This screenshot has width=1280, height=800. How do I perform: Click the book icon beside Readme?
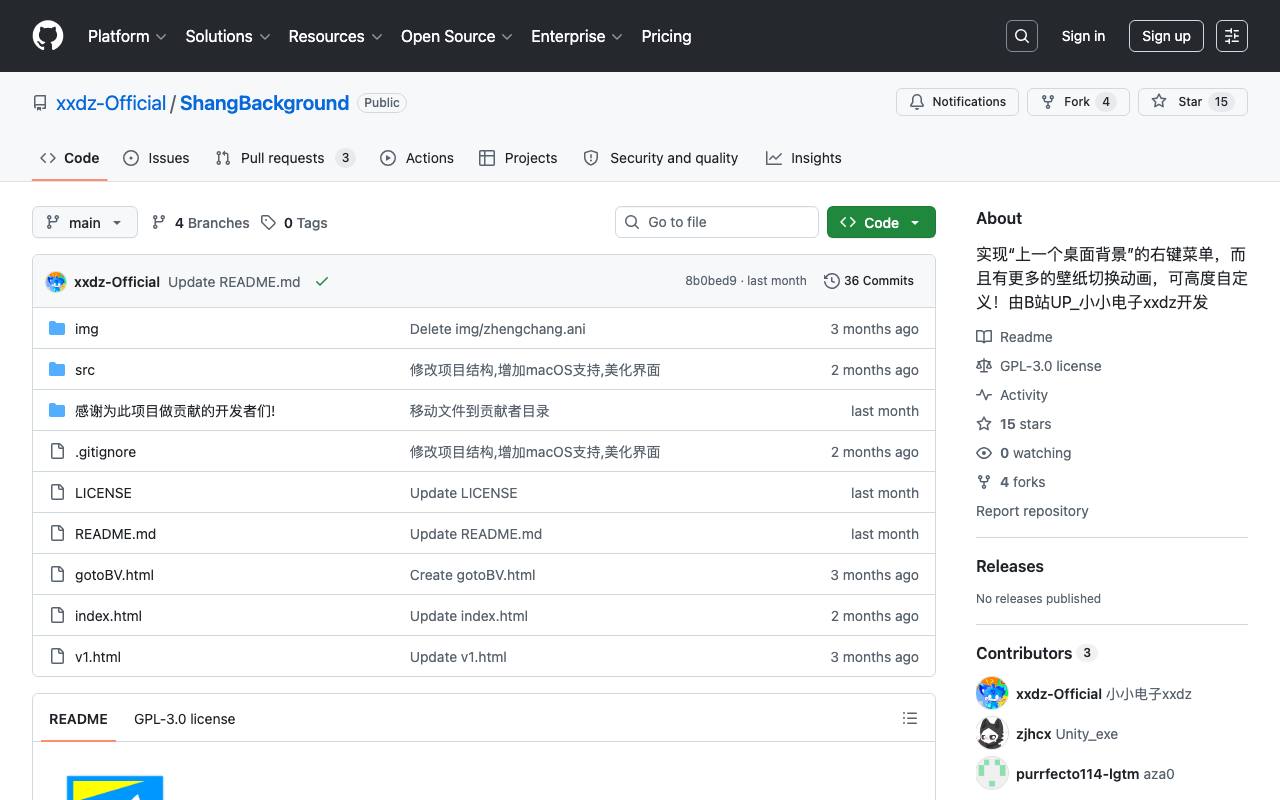984,337
